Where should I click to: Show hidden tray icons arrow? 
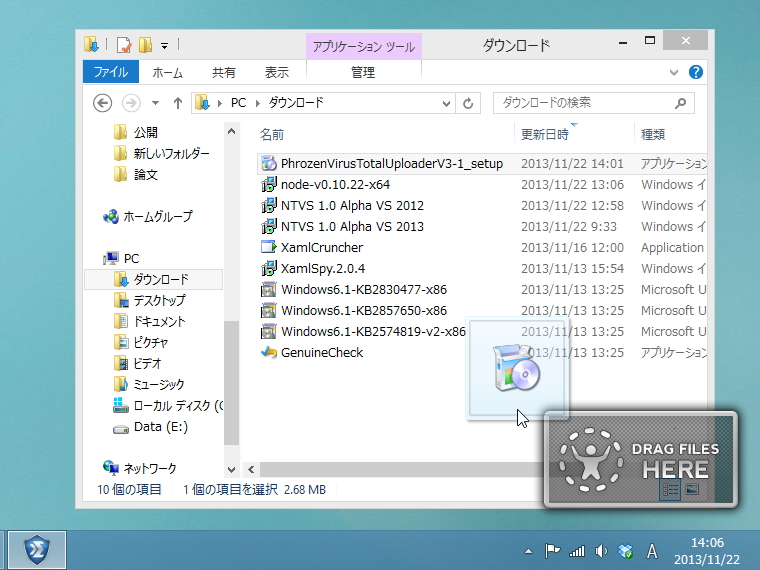coord(528,551)
